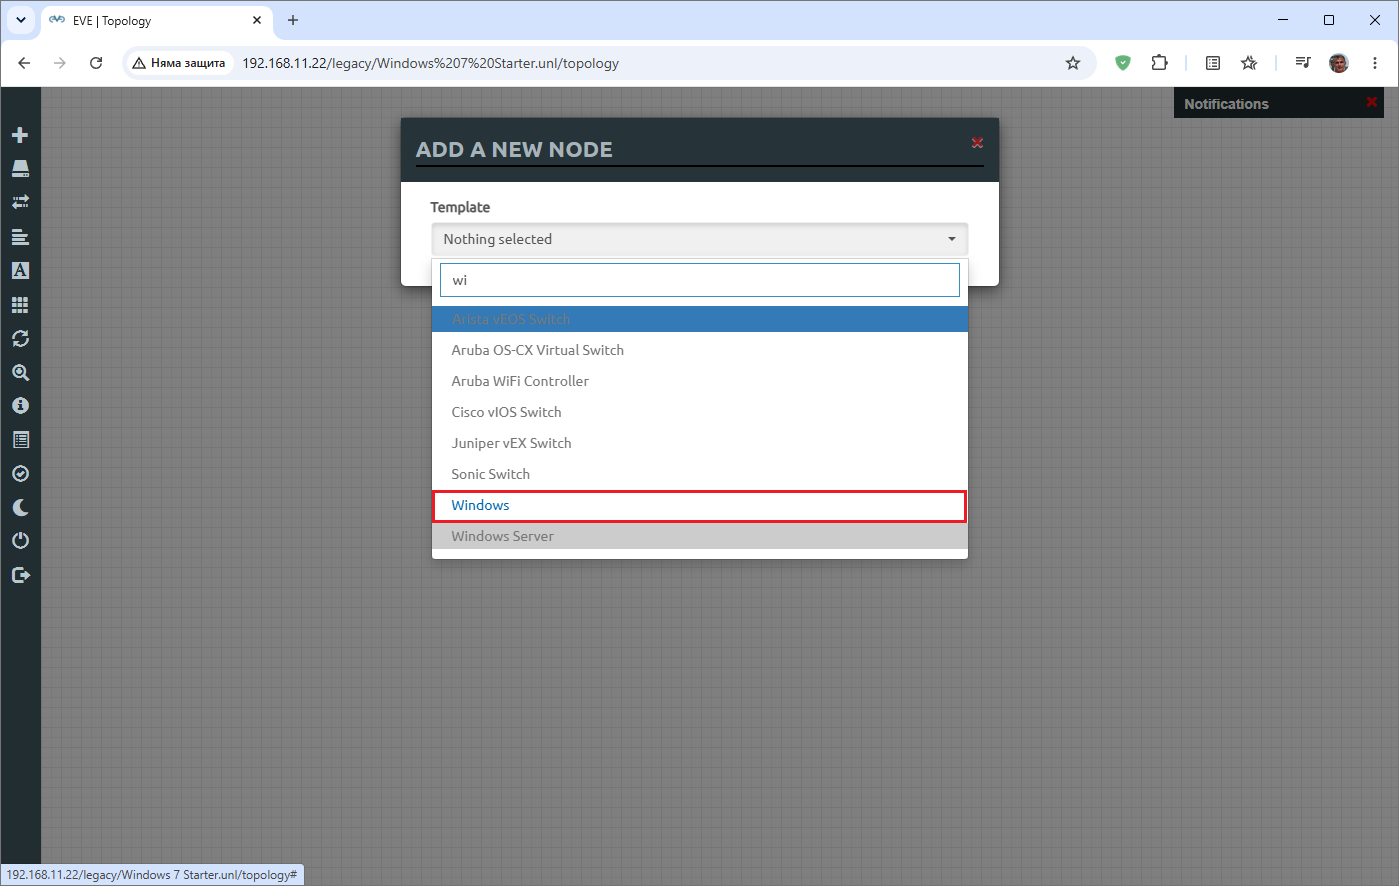
Task: Choose Juniper vEX Switch template
Action: point(700,443)
